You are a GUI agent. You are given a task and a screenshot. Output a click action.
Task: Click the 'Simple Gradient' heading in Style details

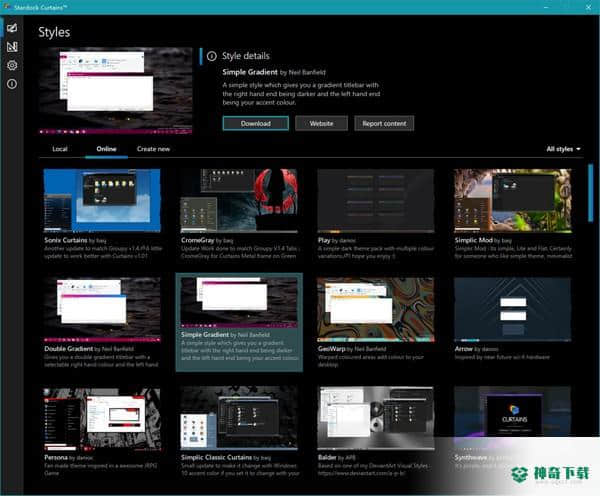point(250,72)
